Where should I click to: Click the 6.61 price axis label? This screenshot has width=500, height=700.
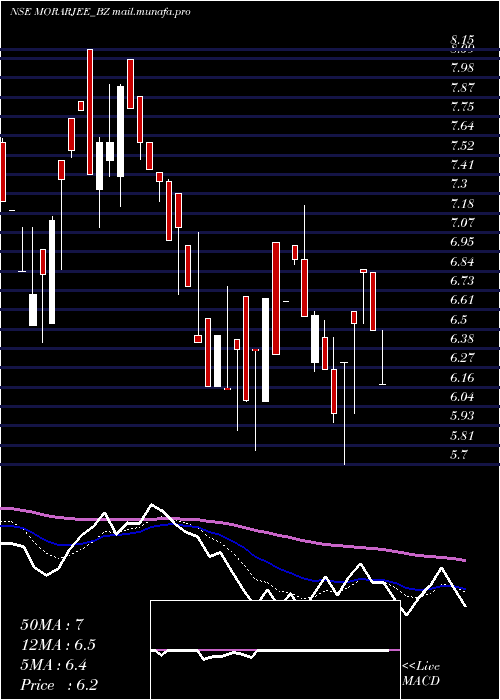point(462,300)
